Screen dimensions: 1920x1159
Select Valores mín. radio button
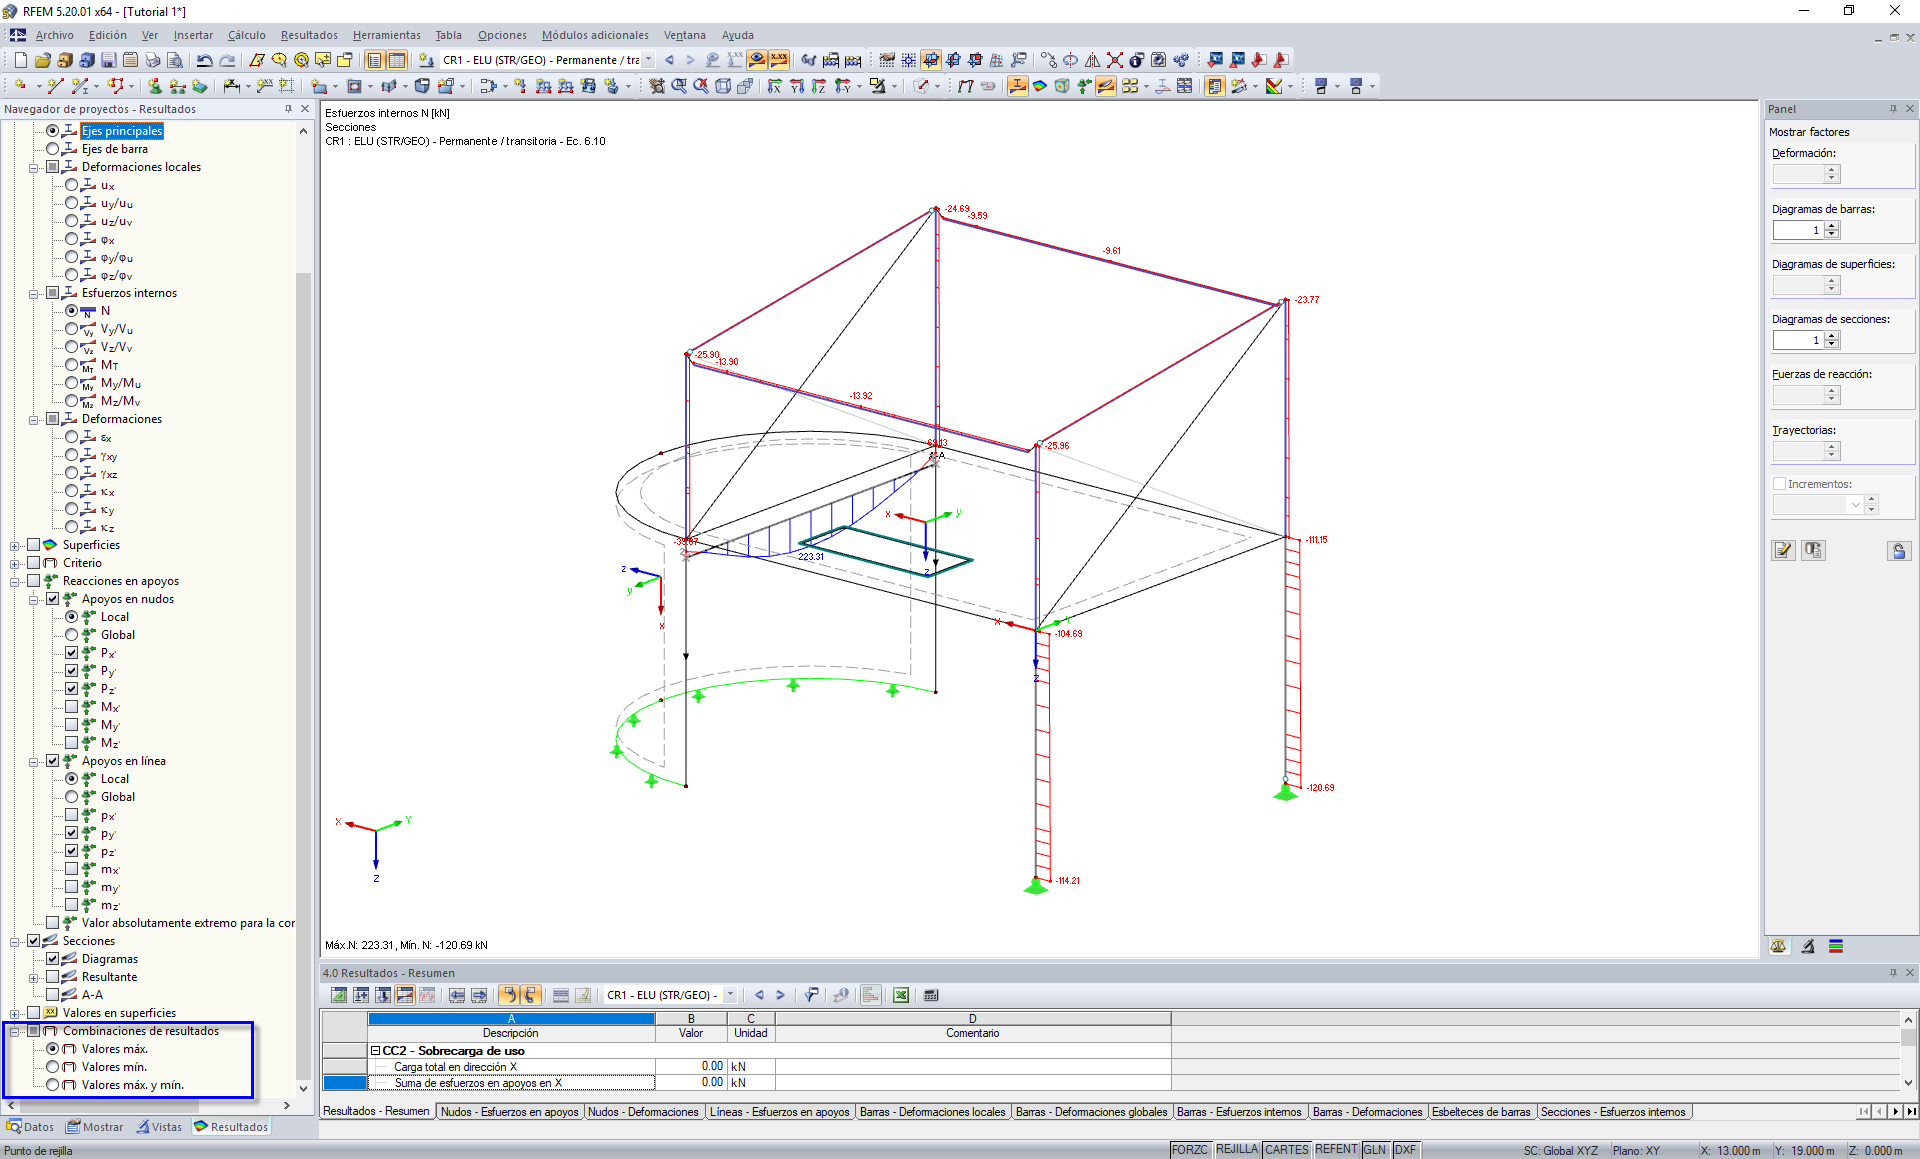(52, 1067)
